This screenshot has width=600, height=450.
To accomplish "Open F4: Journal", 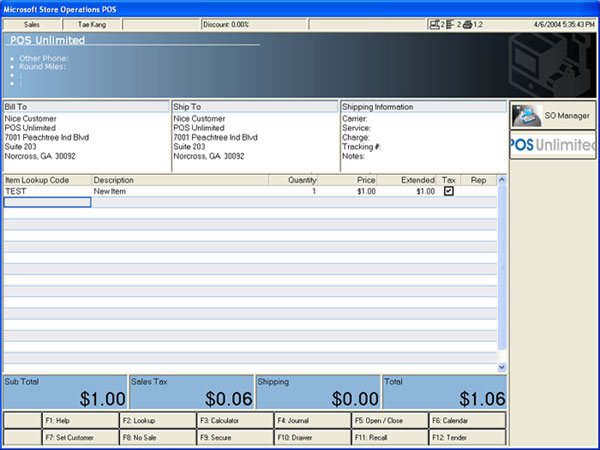I will point(312,421).
